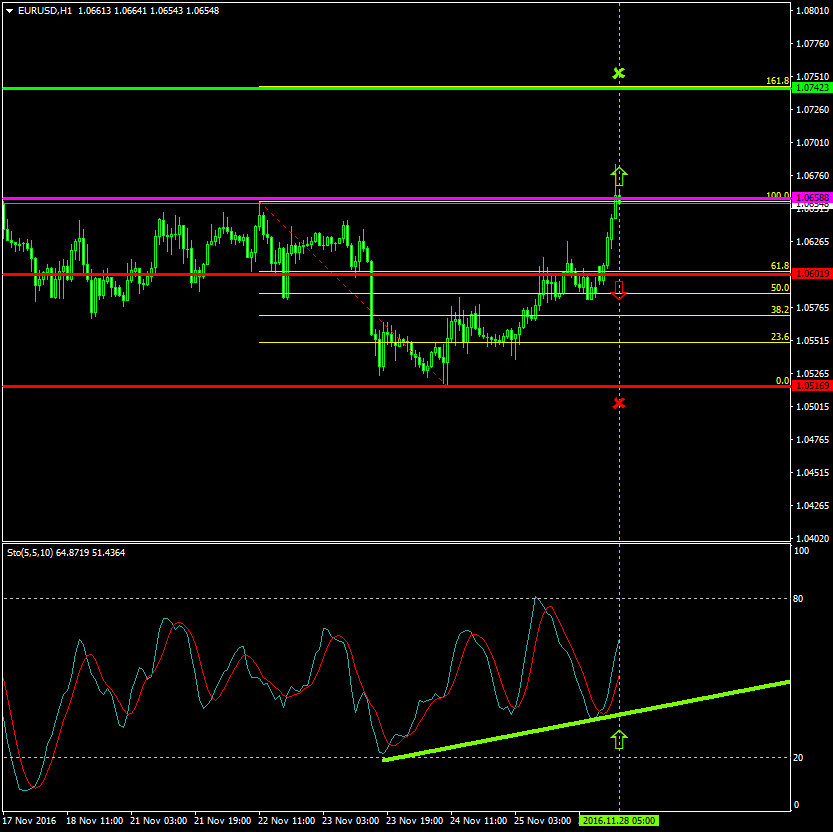The height and width of the screenshot is (832, 833).
Task: Select the red 1.06019 price label
Action: 810,273
